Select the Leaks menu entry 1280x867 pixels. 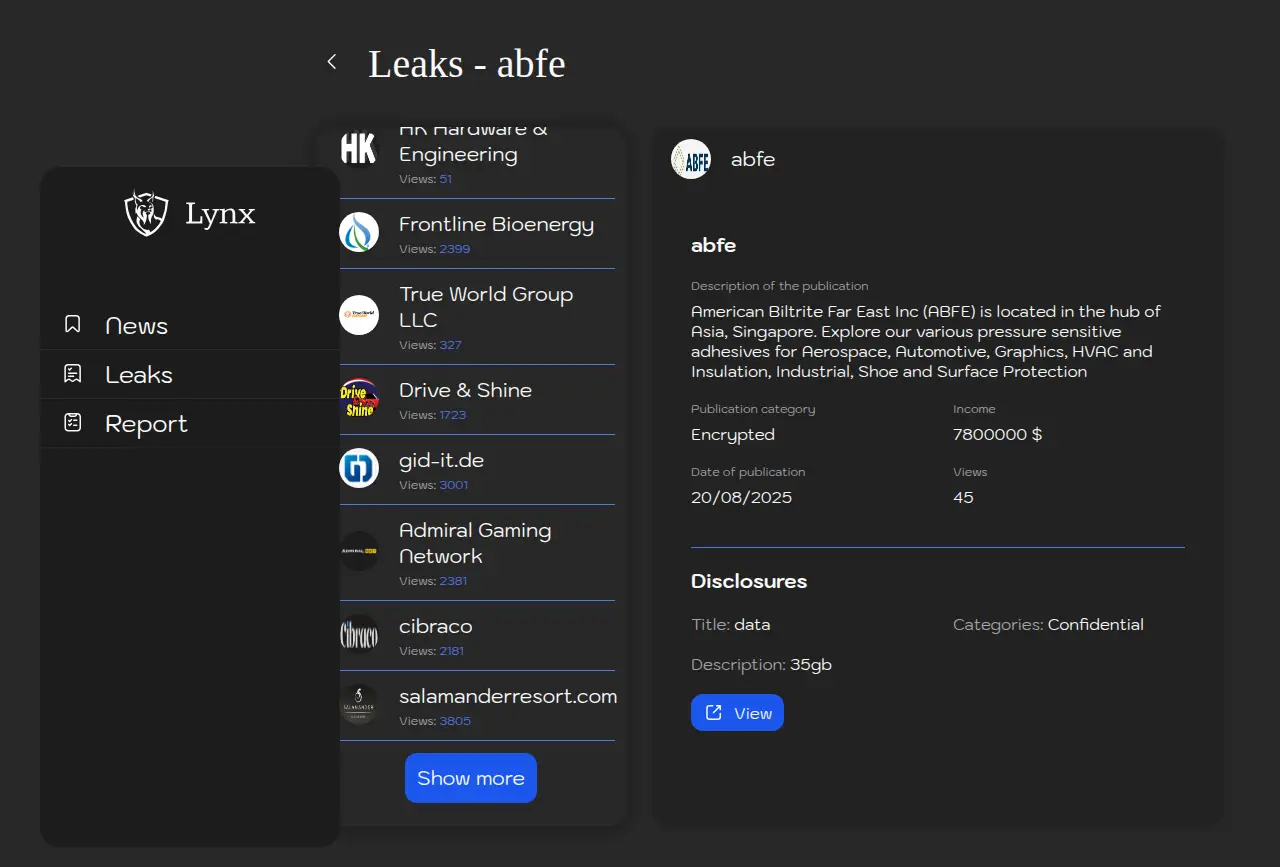[x=139, y=375]
